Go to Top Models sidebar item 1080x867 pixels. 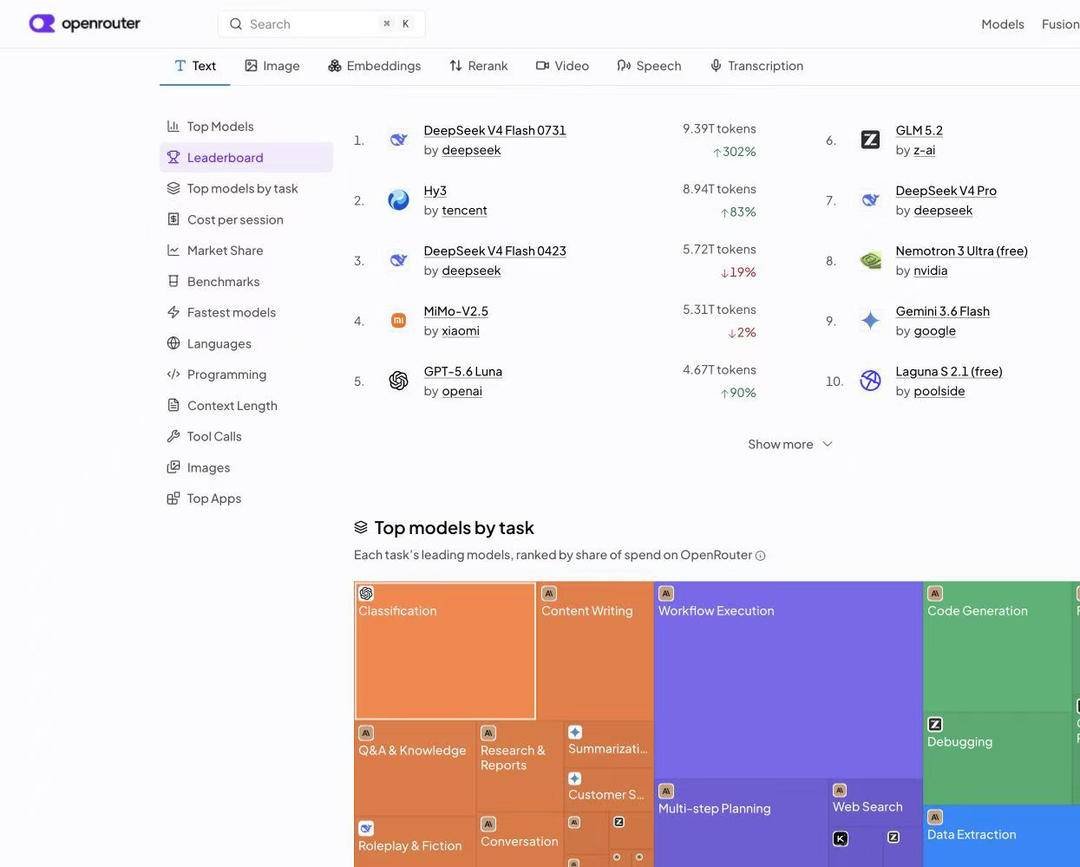point(246,127)
